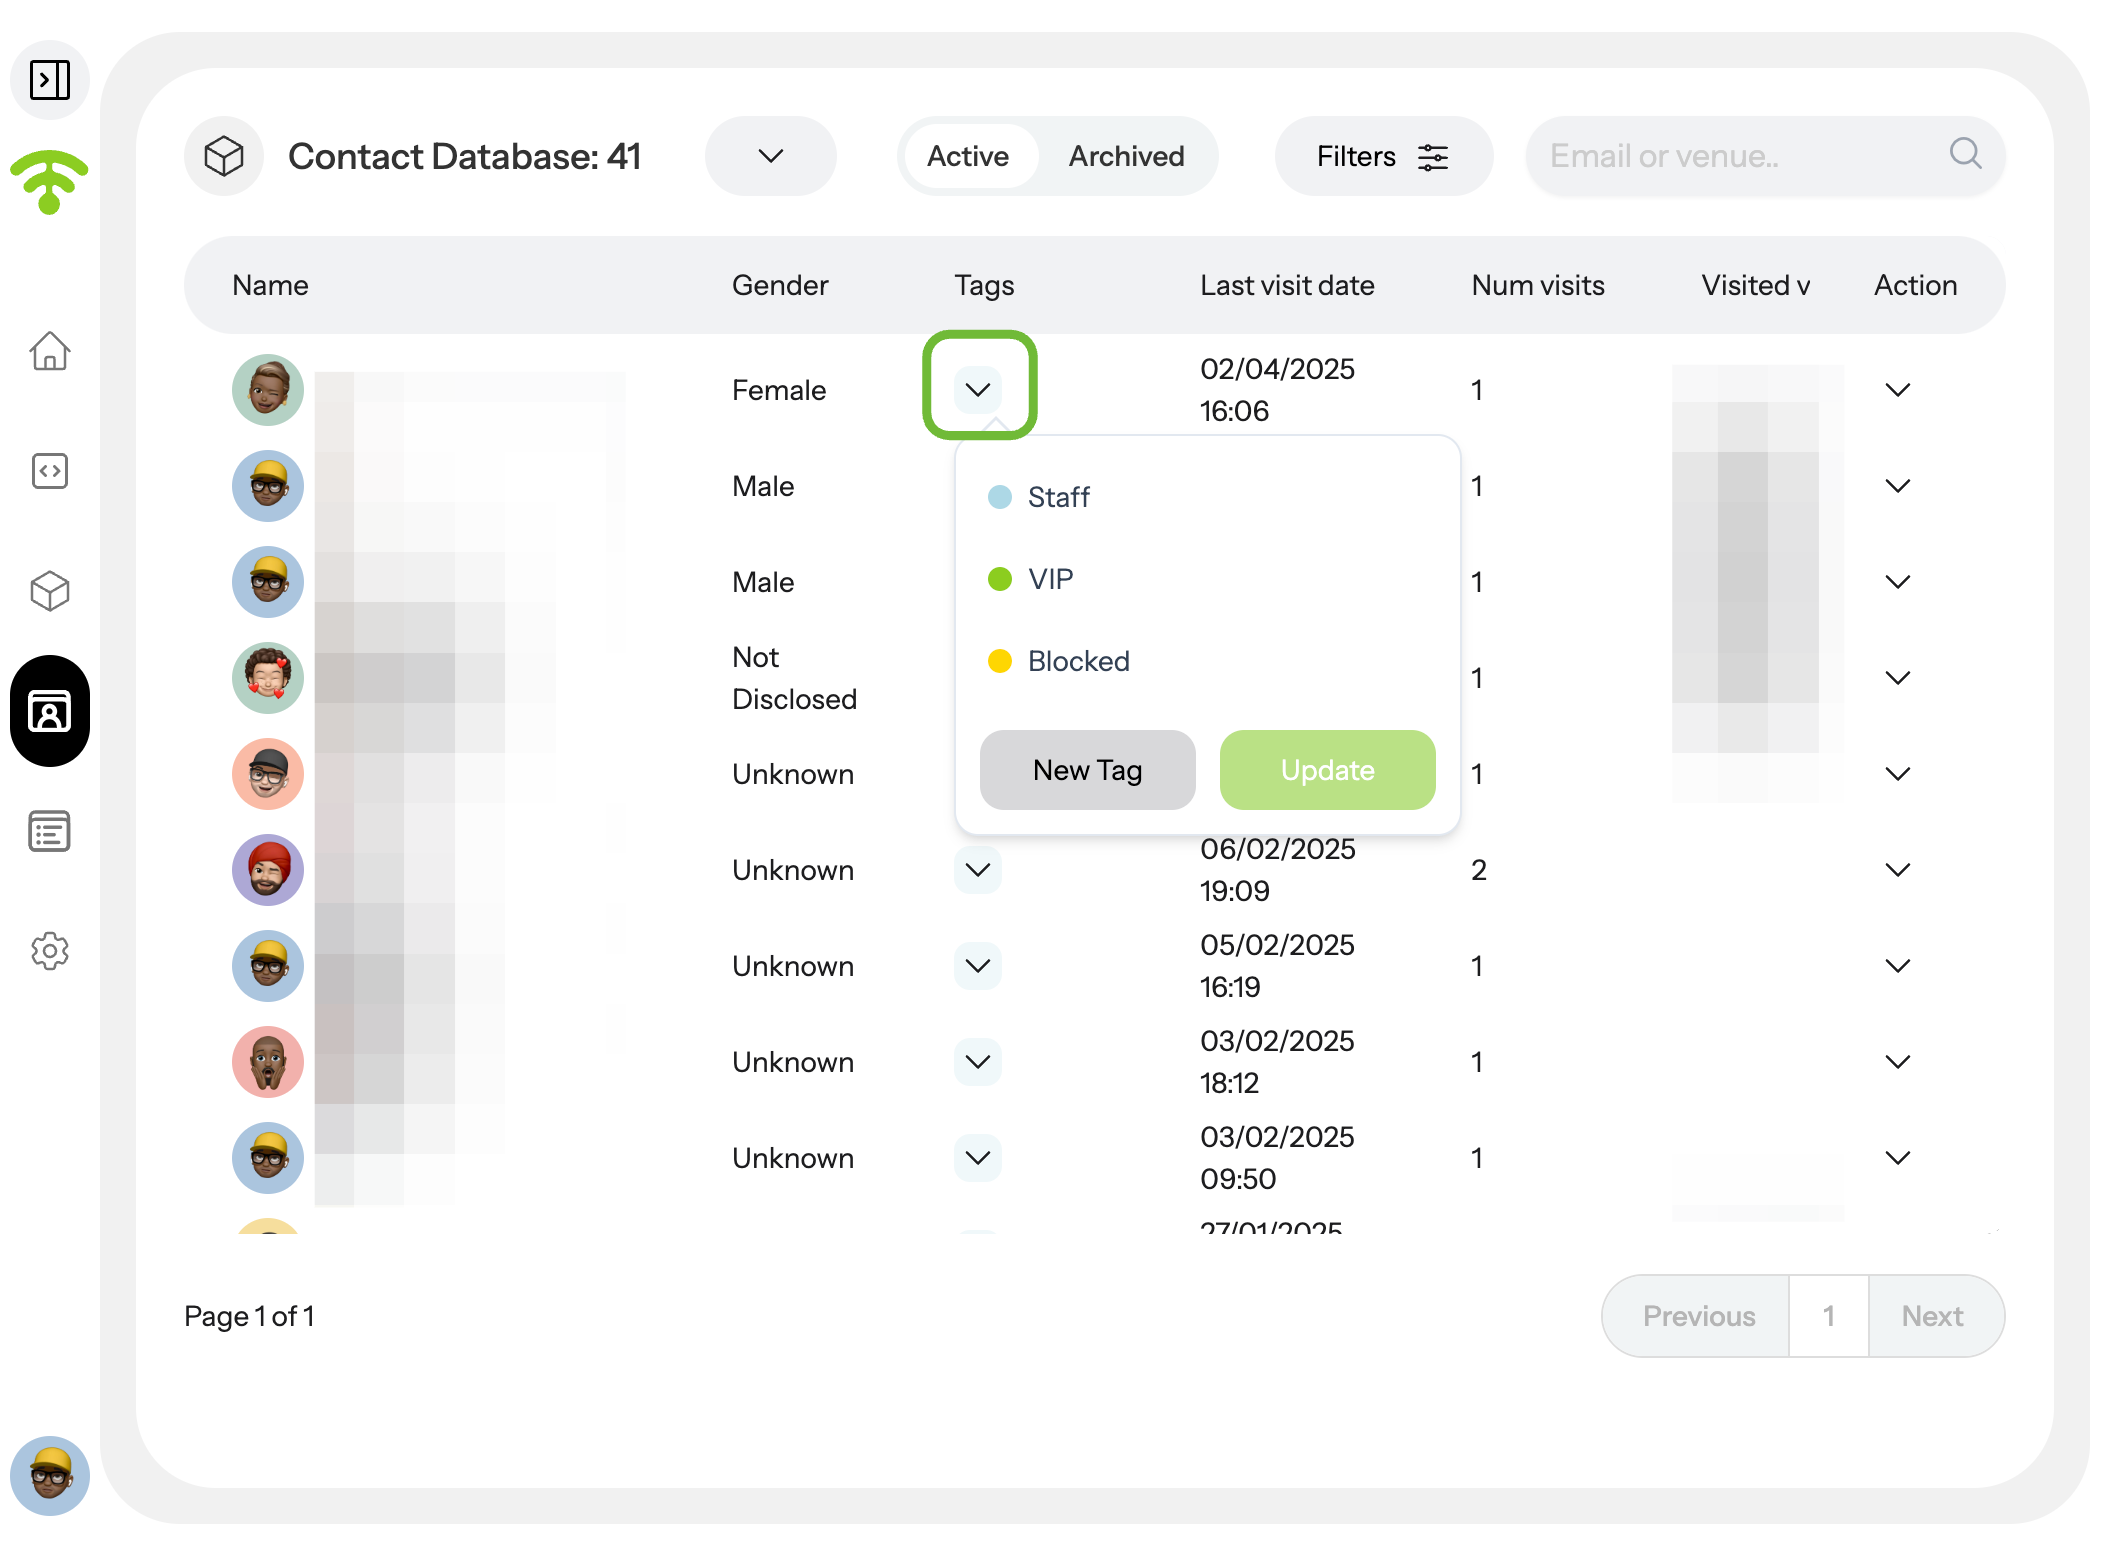Viewport: 2122px width, 1556px height.
Task: Click the Num visits value 2
Action: point(1479,870)
